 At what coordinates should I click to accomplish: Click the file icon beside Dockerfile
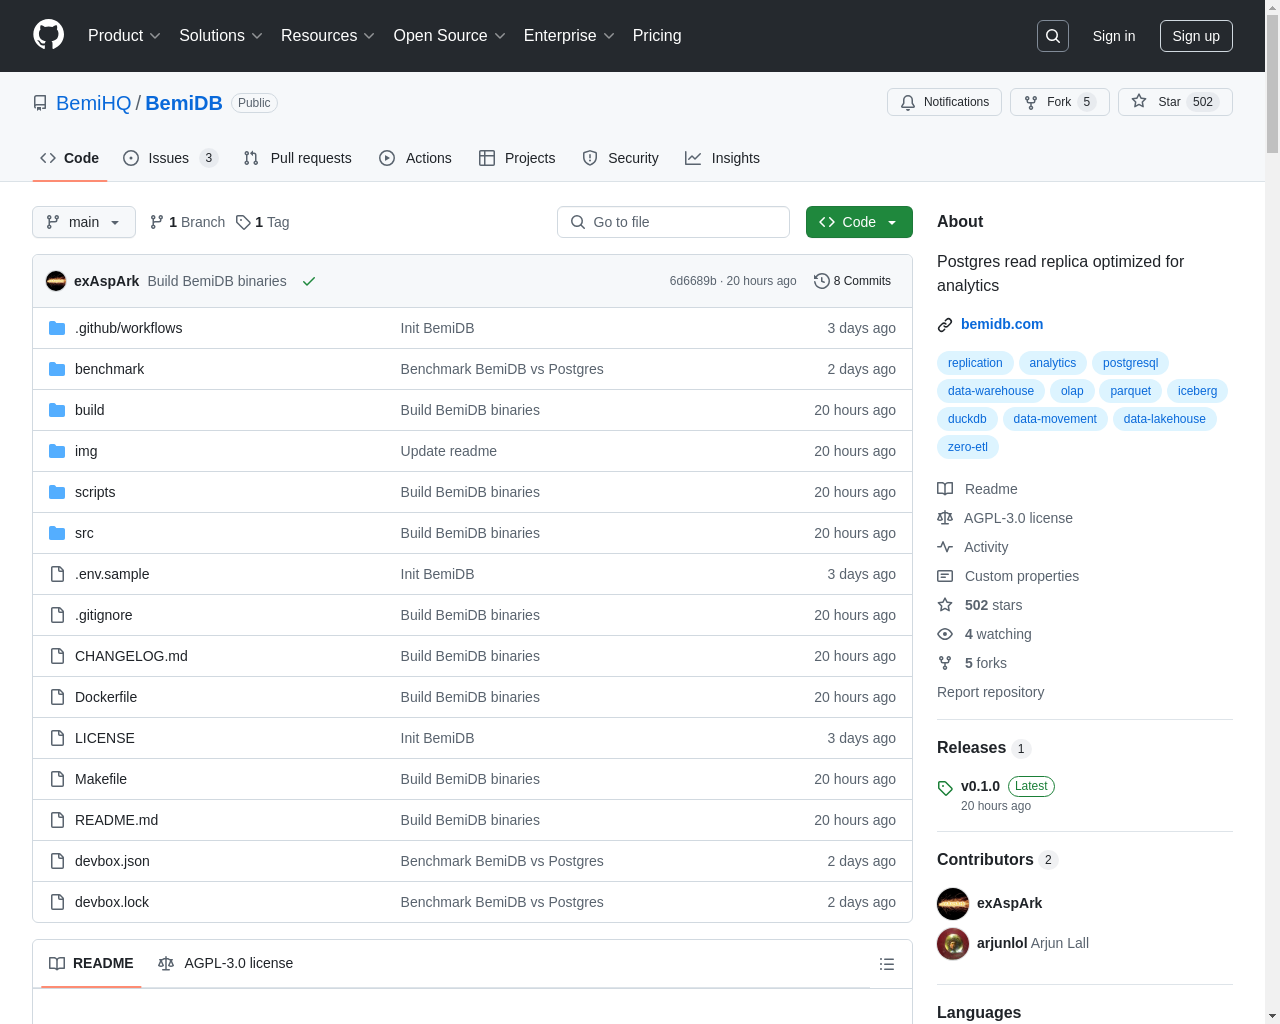(x=57, y=697)
